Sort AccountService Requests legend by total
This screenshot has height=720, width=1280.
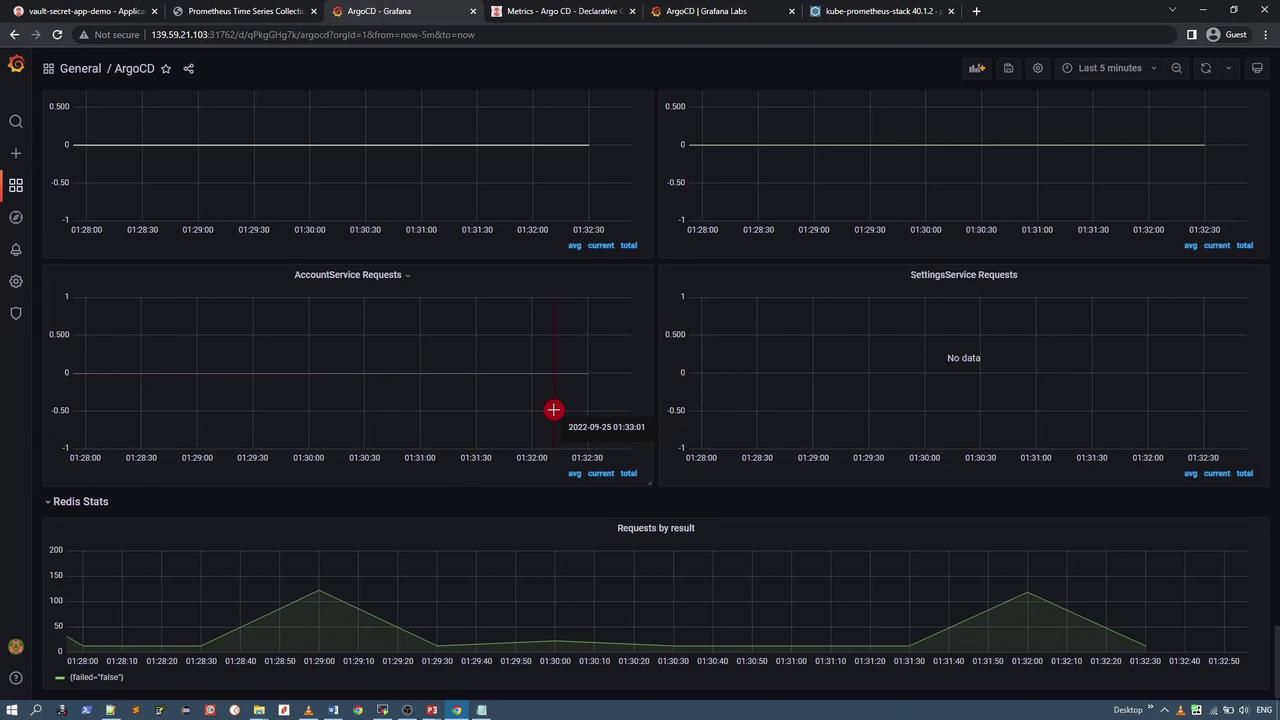click(x=628, y=474)
